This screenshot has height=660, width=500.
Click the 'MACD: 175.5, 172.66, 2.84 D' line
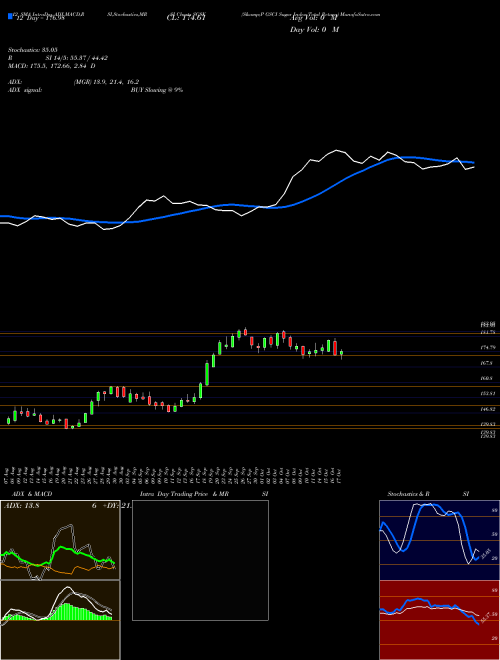tap(51, 66)
